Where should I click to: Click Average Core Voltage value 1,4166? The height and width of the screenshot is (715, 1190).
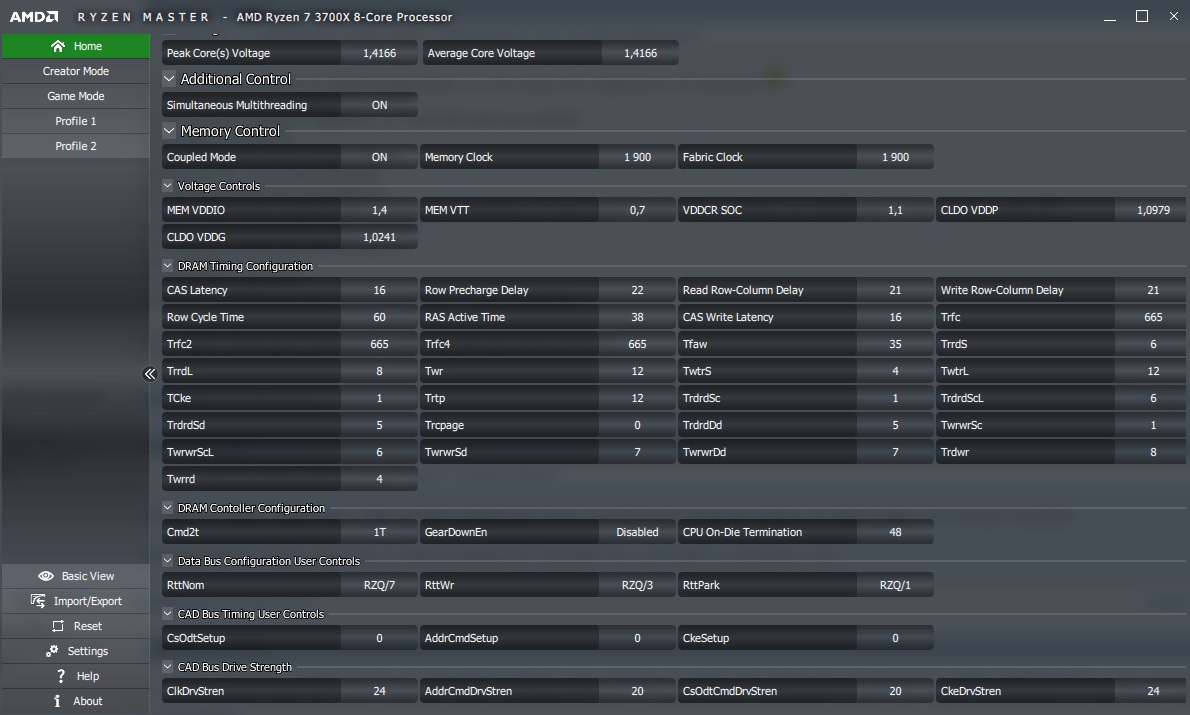(641, 53)
